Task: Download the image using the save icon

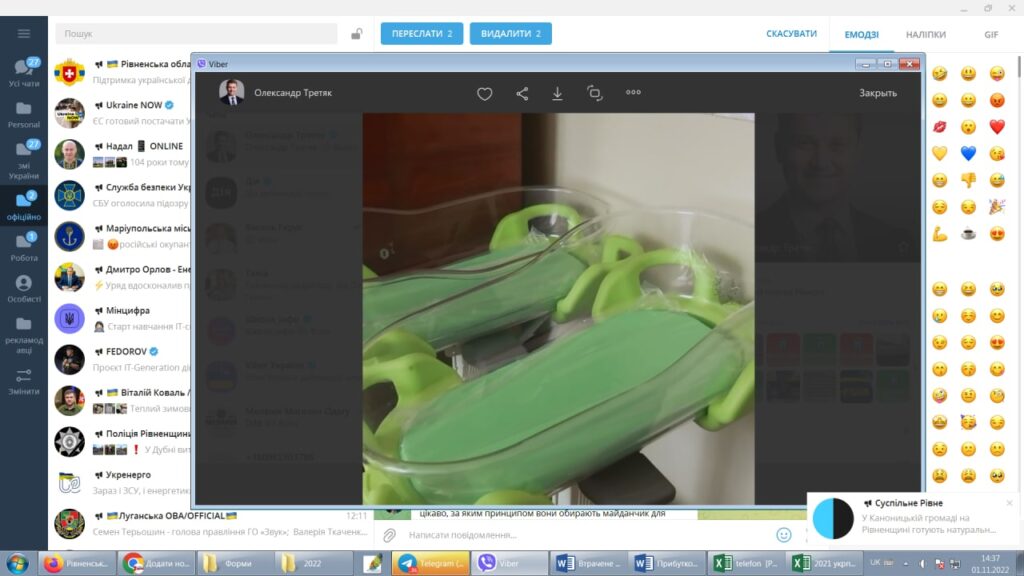Action: [x=558, y=93]
